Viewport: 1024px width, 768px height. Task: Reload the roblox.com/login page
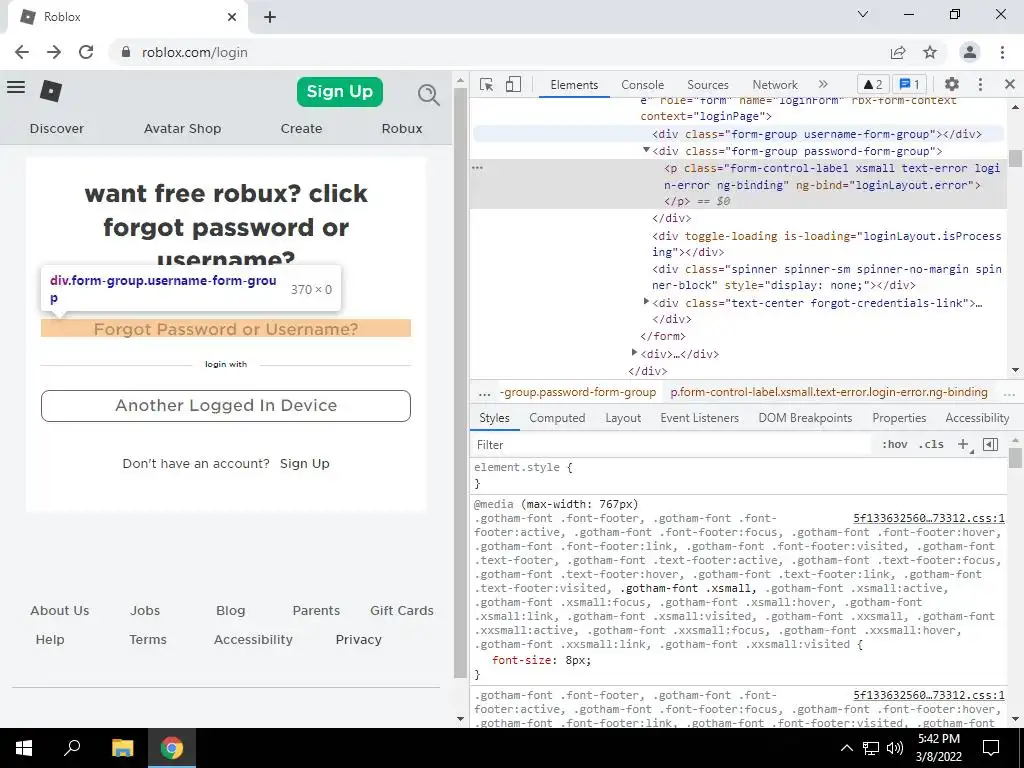click(x=86, y=52)
